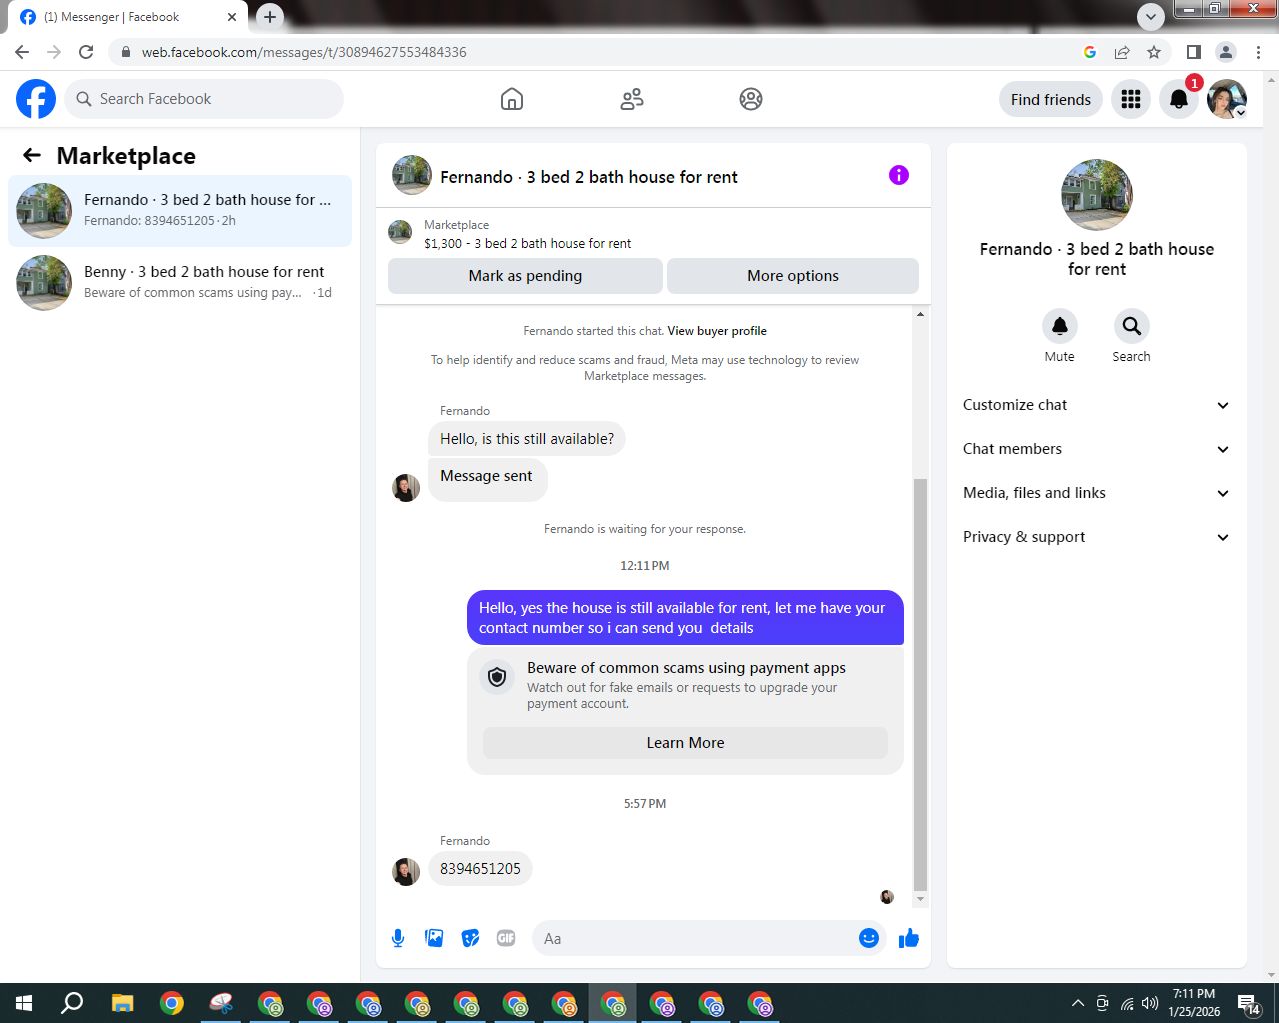Image resolution: width=1279 pixels, height=1023 pixels.
Task: Open the volume control in the system tray
Action: [x=1150, y=1003]
